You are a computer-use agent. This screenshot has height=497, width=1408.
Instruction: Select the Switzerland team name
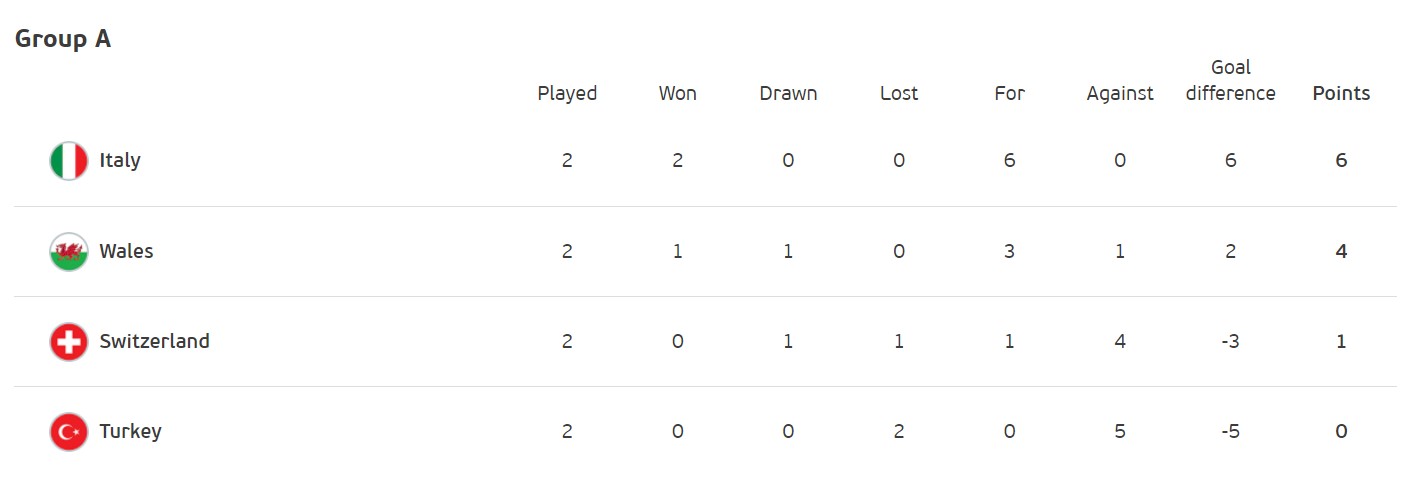154,341
